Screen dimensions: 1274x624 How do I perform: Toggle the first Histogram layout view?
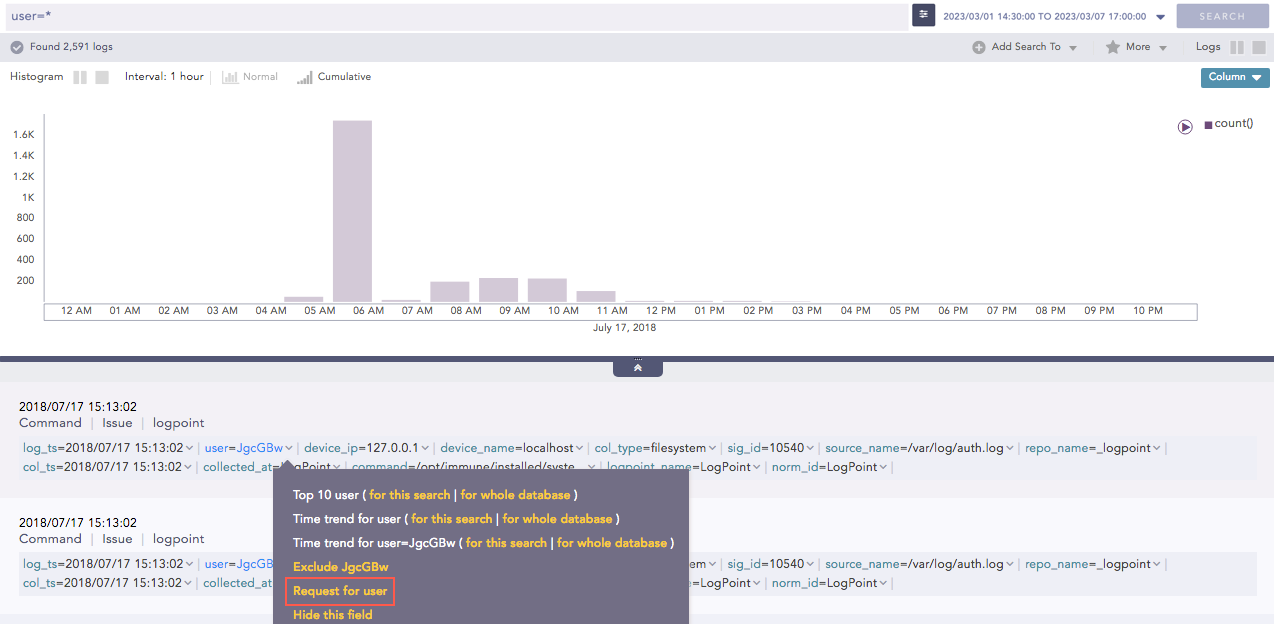tap(82, 76)
